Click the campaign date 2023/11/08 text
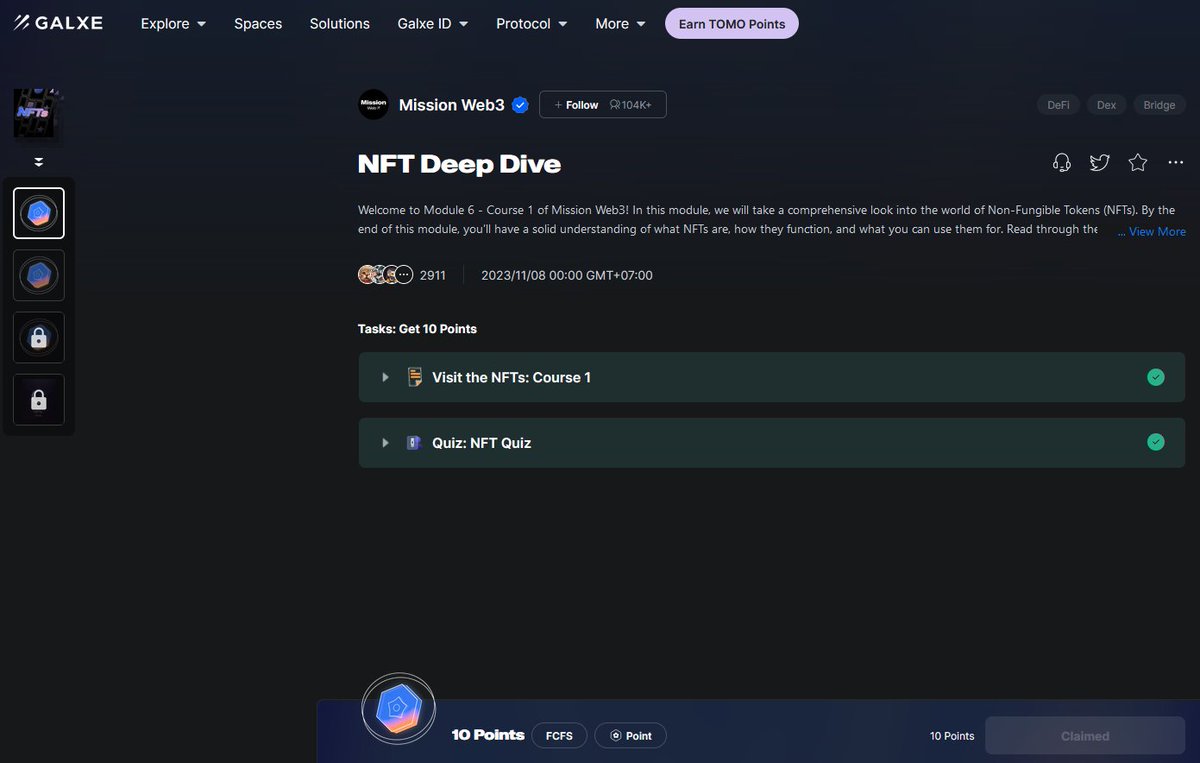This screenshot has height=763, width=1200. click(x=567, y=275)
